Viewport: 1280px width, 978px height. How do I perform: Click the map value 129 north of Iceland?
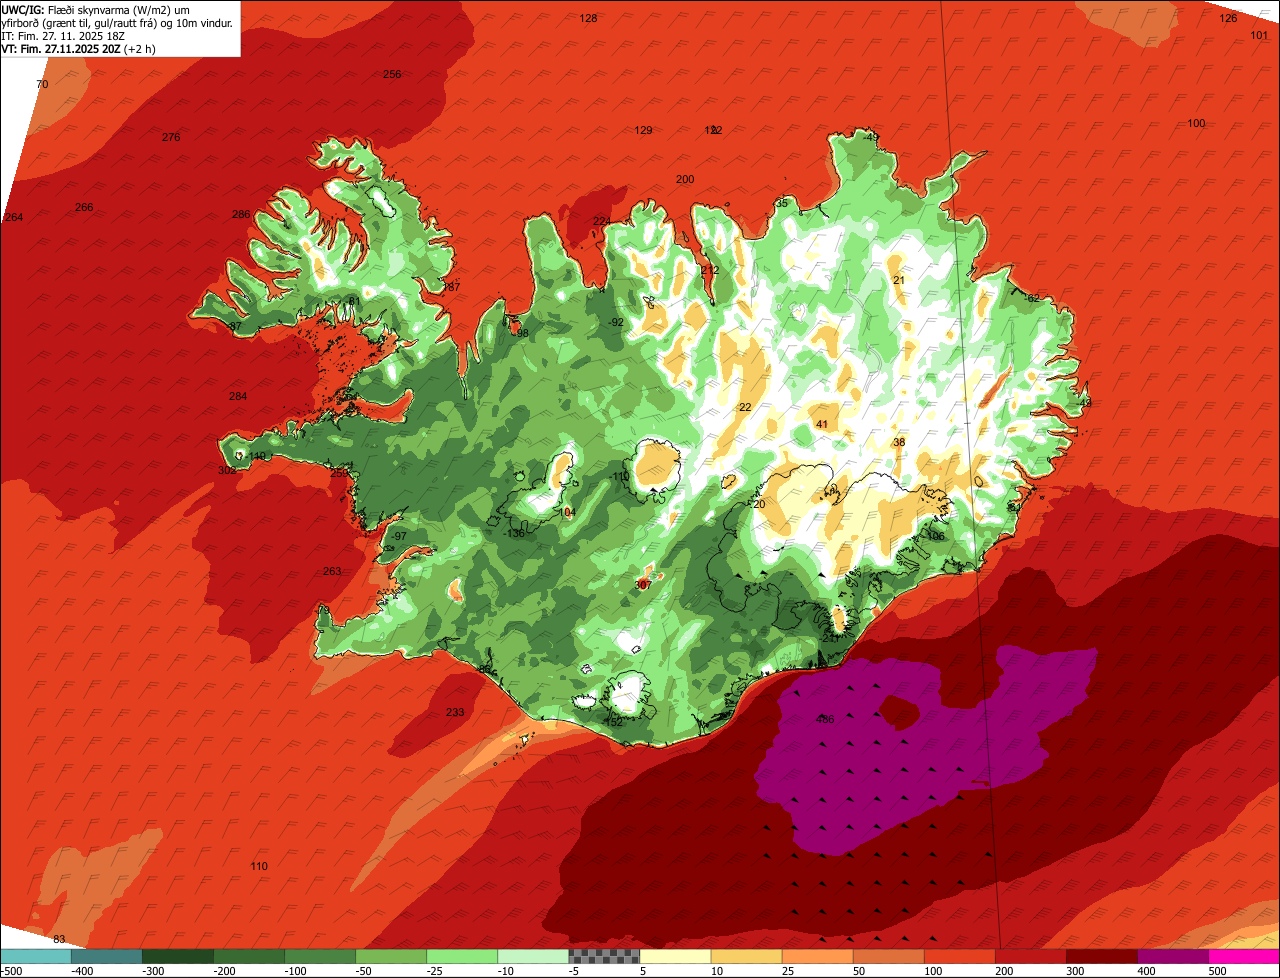coord(644,131)
